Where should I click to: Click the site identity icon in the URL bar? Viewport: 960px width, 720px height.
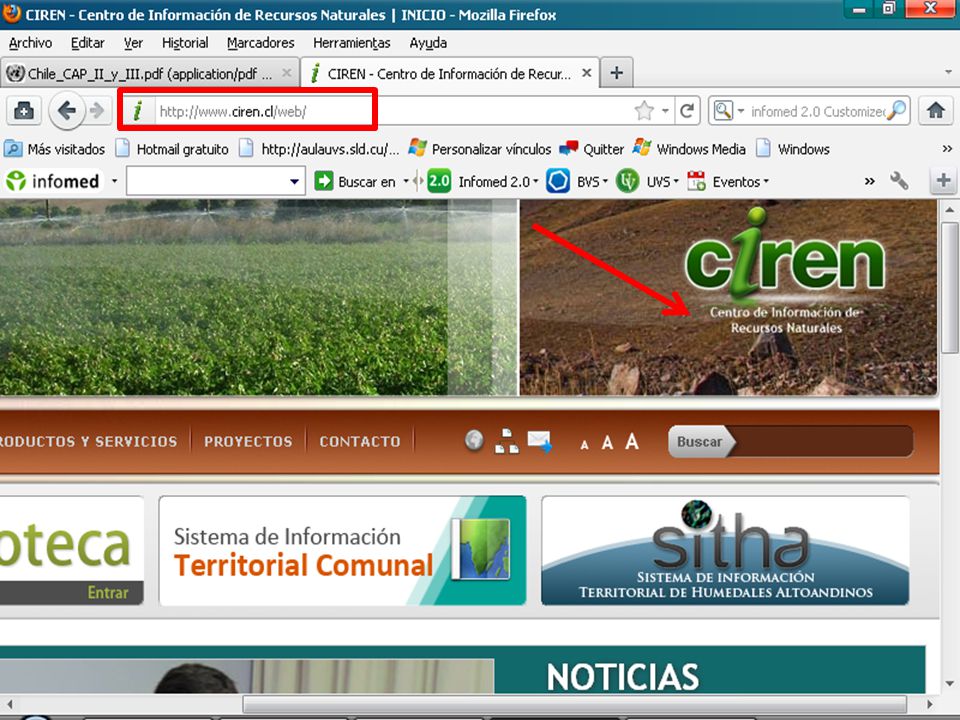click(x=138, y=111)
